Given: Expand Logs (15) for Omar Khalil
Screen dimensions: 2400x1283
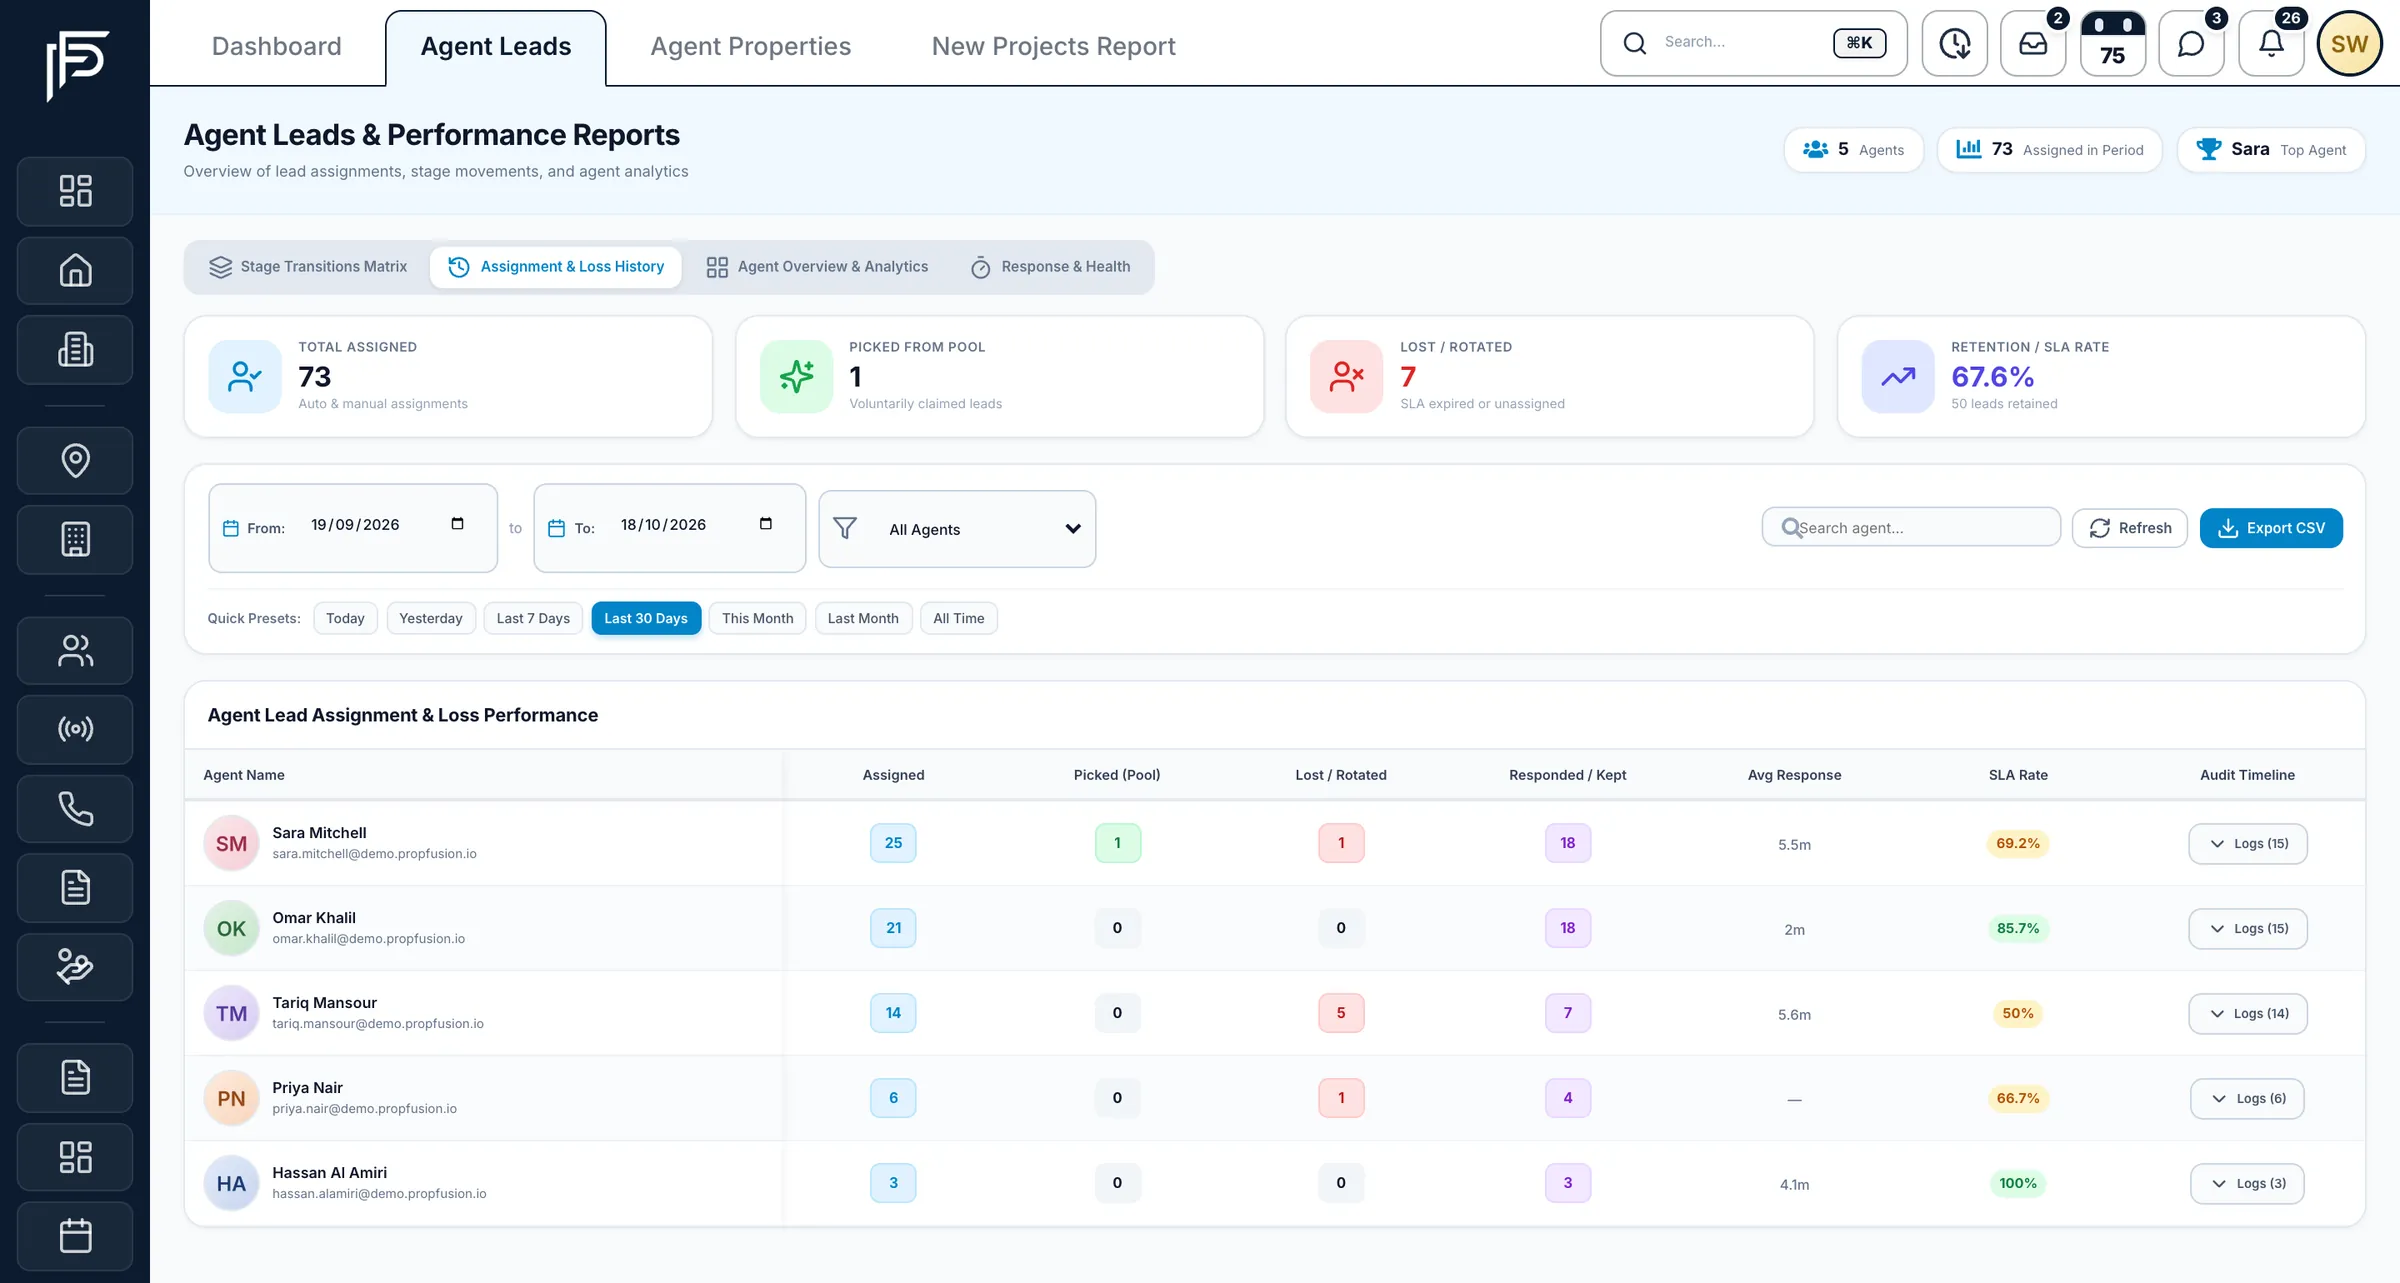Looking at the screenshot, I should click(2247, 929).
